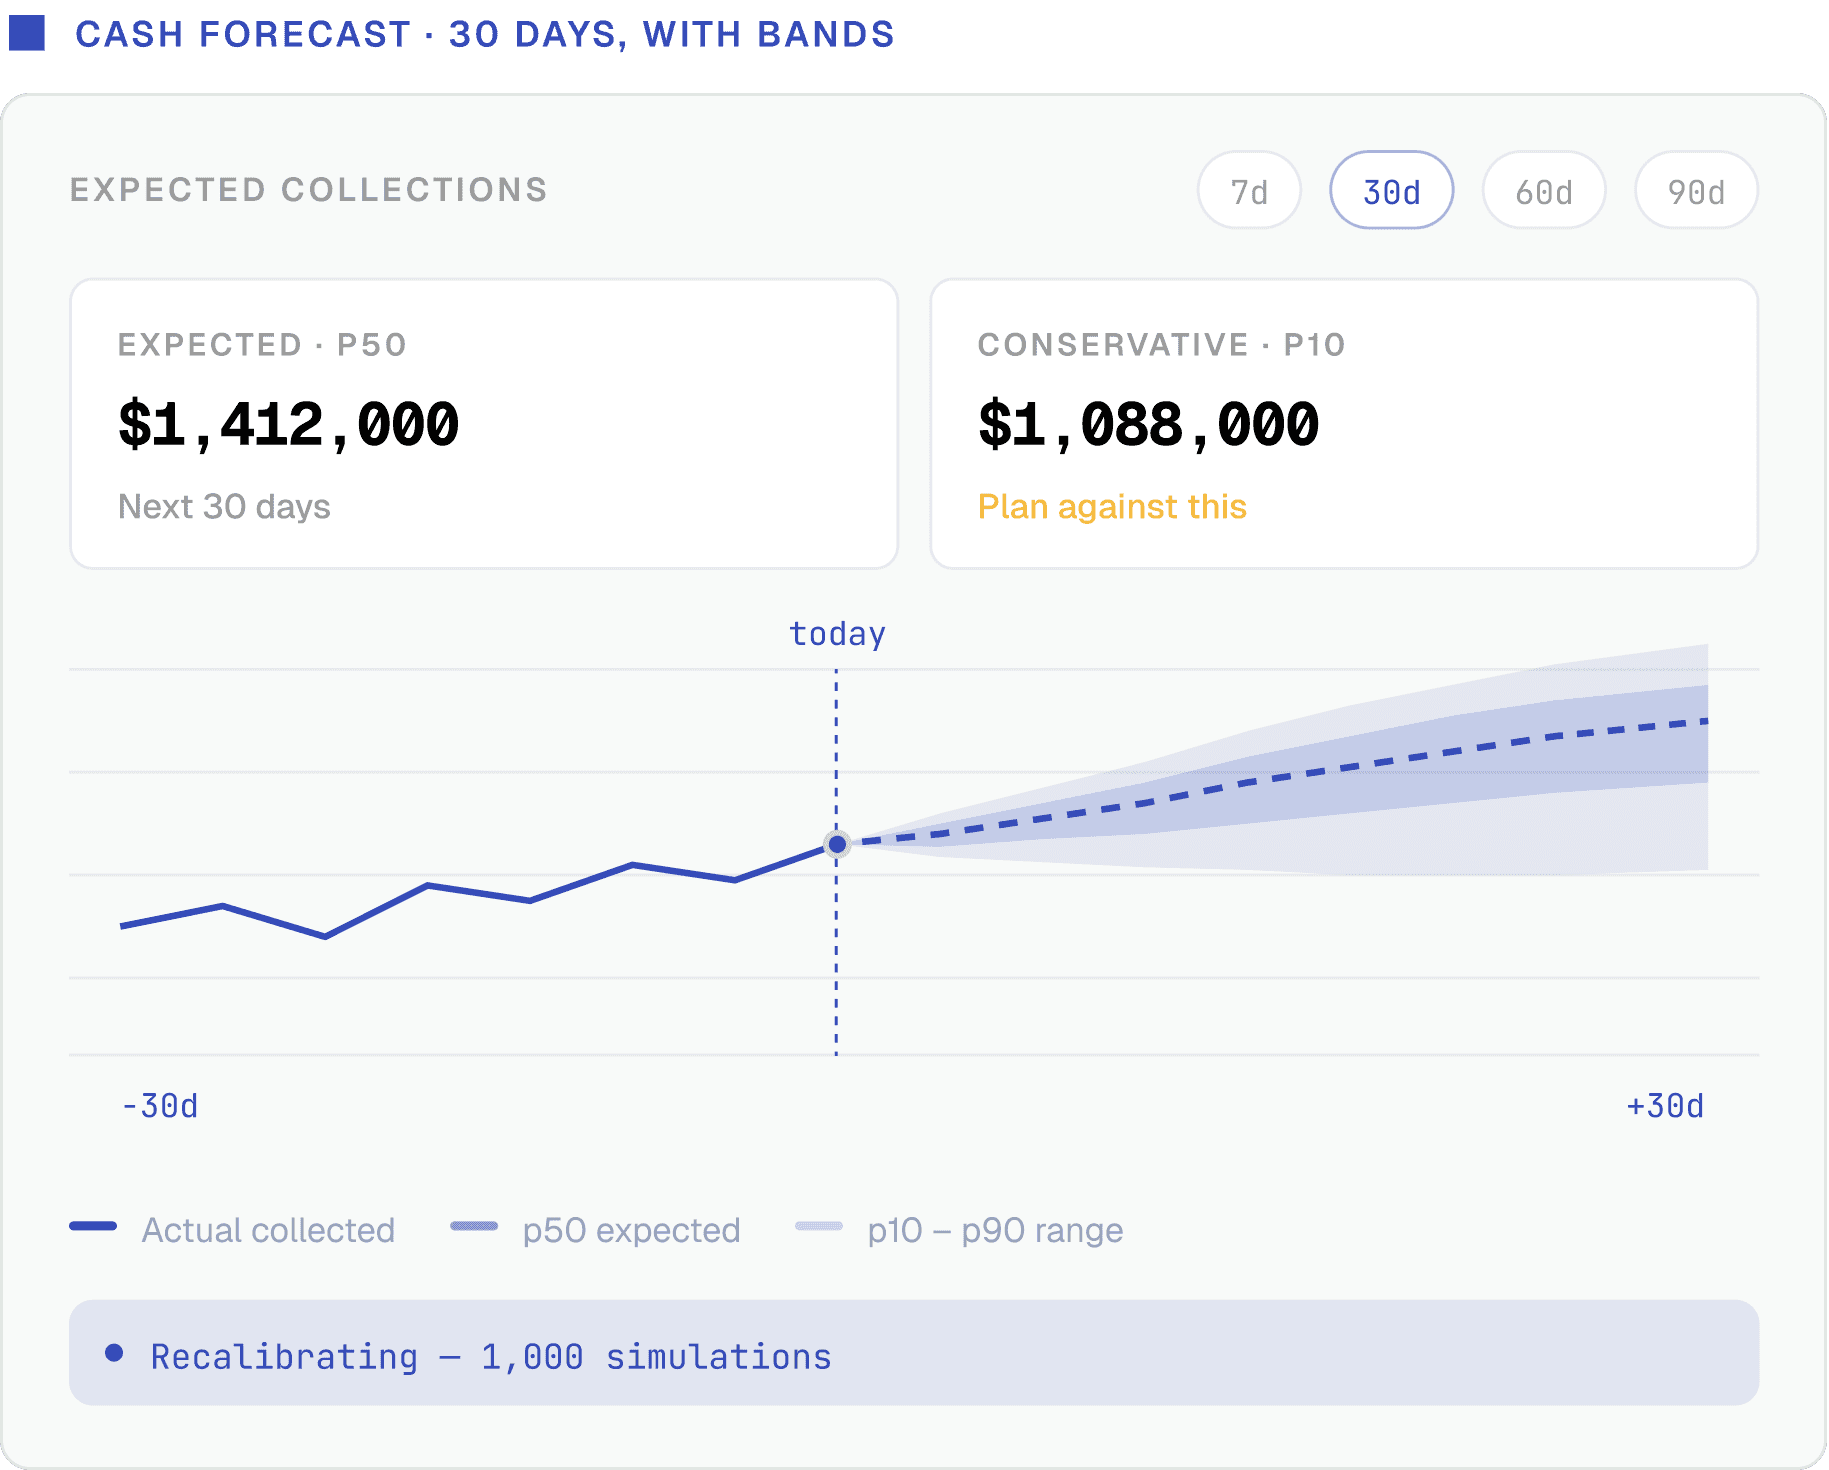Click the today marker dot on chart

click(x=837, y=845)
